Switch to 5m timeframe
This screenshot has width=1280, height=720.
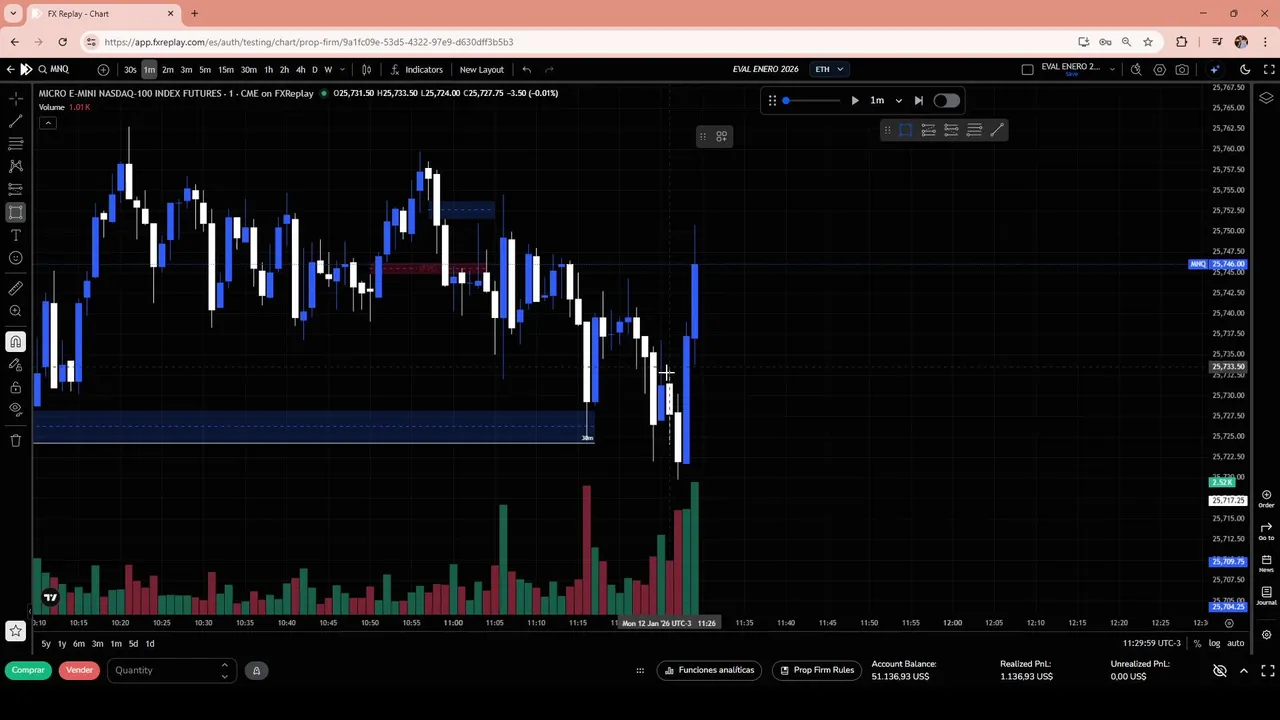[204, 69]
